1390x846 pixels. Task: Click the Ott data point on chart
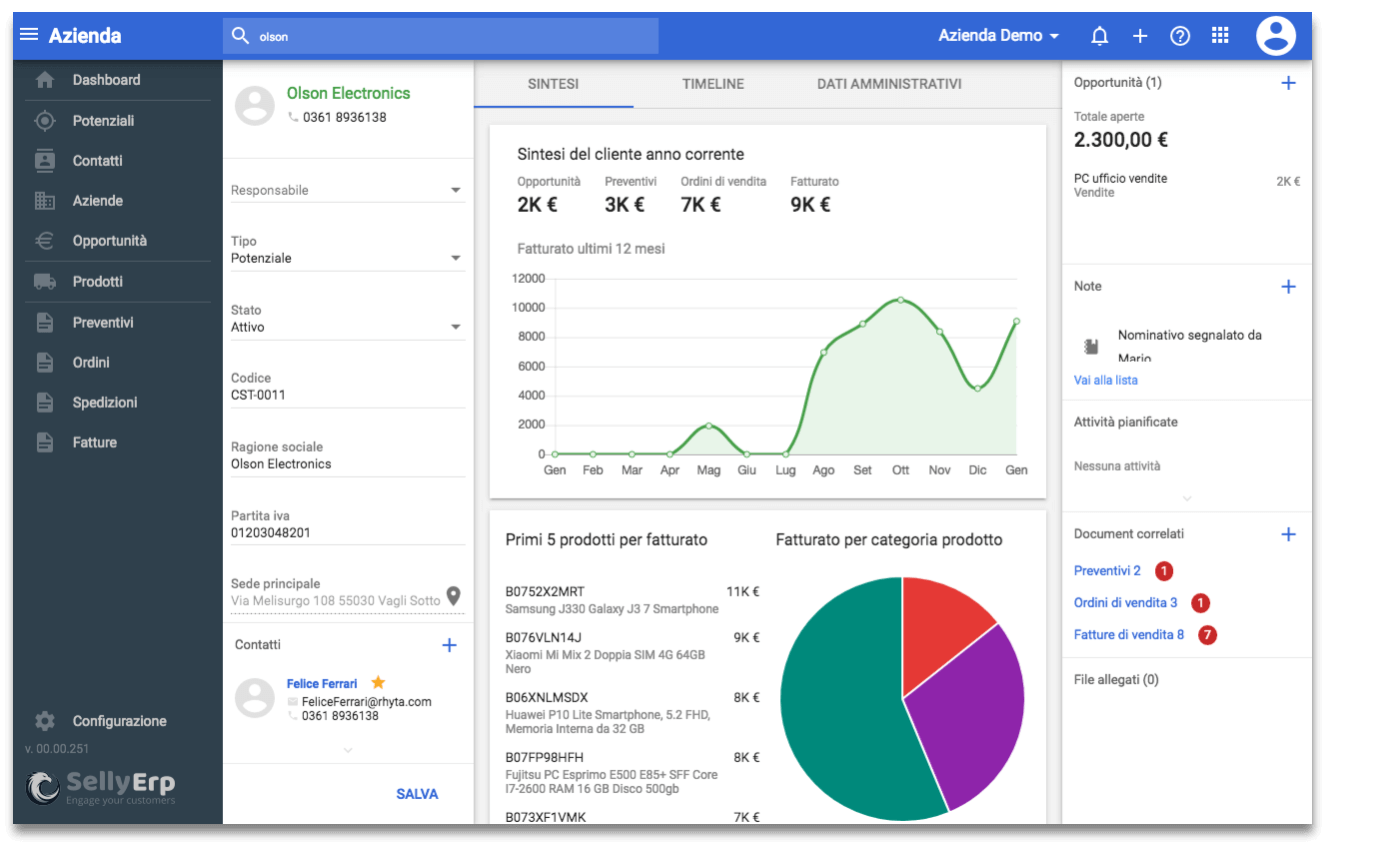click(x=901, y=299)
